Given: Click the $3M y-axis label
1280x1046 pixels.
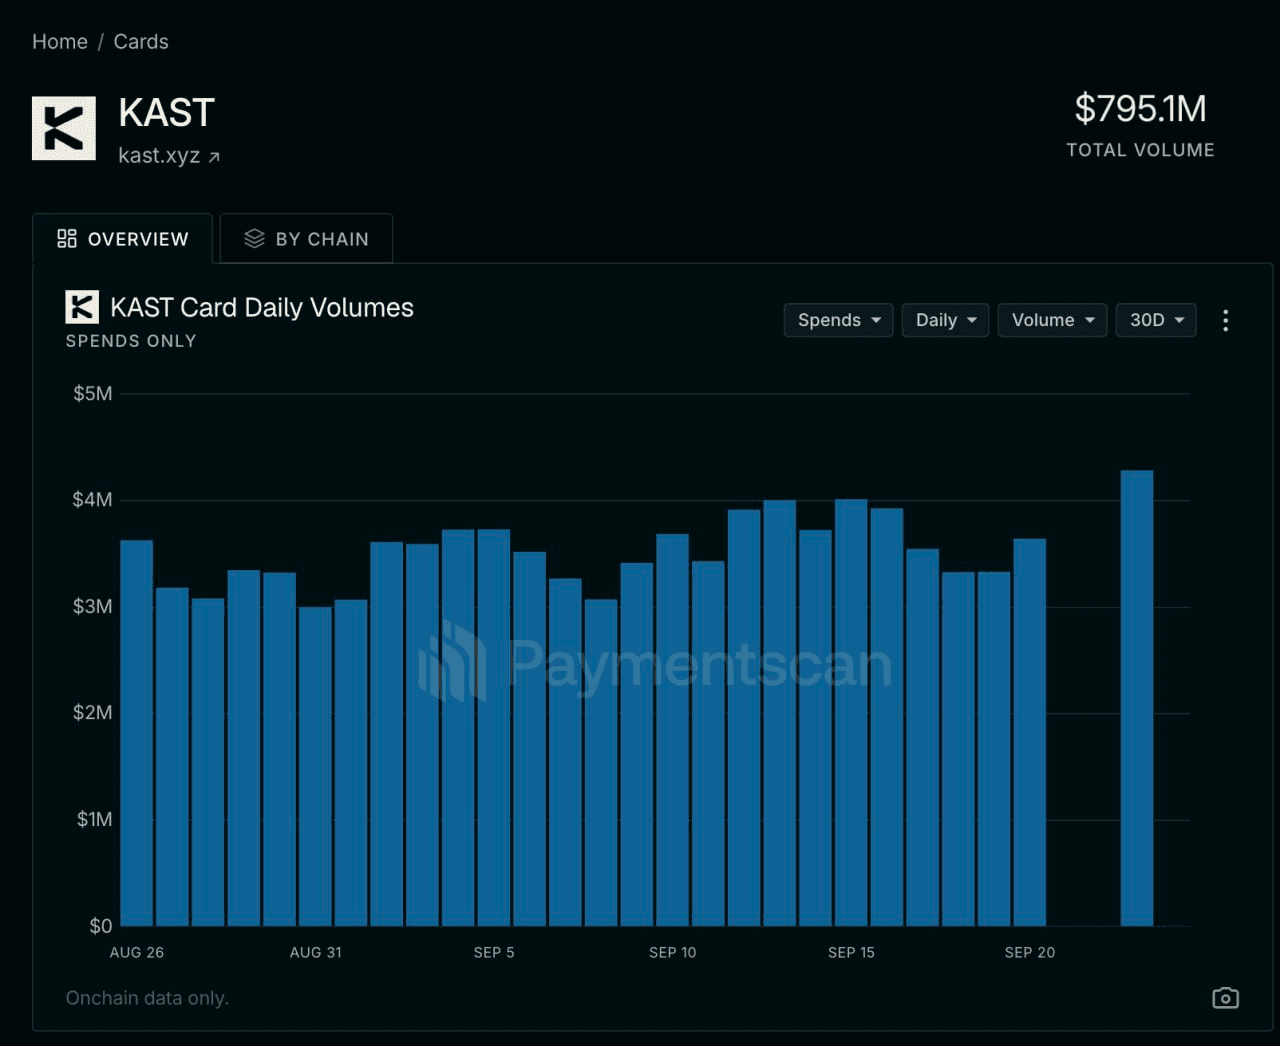Looking at the screenshot, I should pyautogui.click(x=93, y=607).
